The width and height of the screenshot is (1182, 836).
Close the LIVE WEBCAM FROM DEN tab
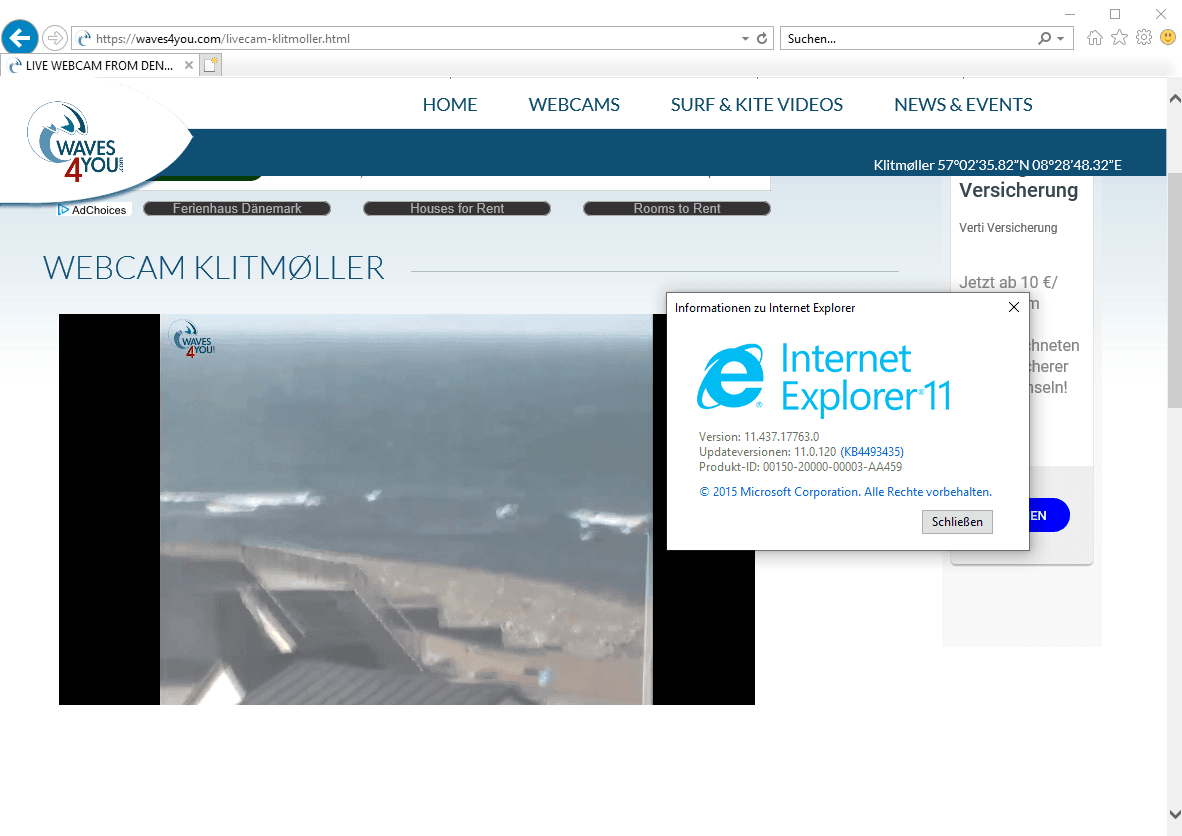coord(189,66)
